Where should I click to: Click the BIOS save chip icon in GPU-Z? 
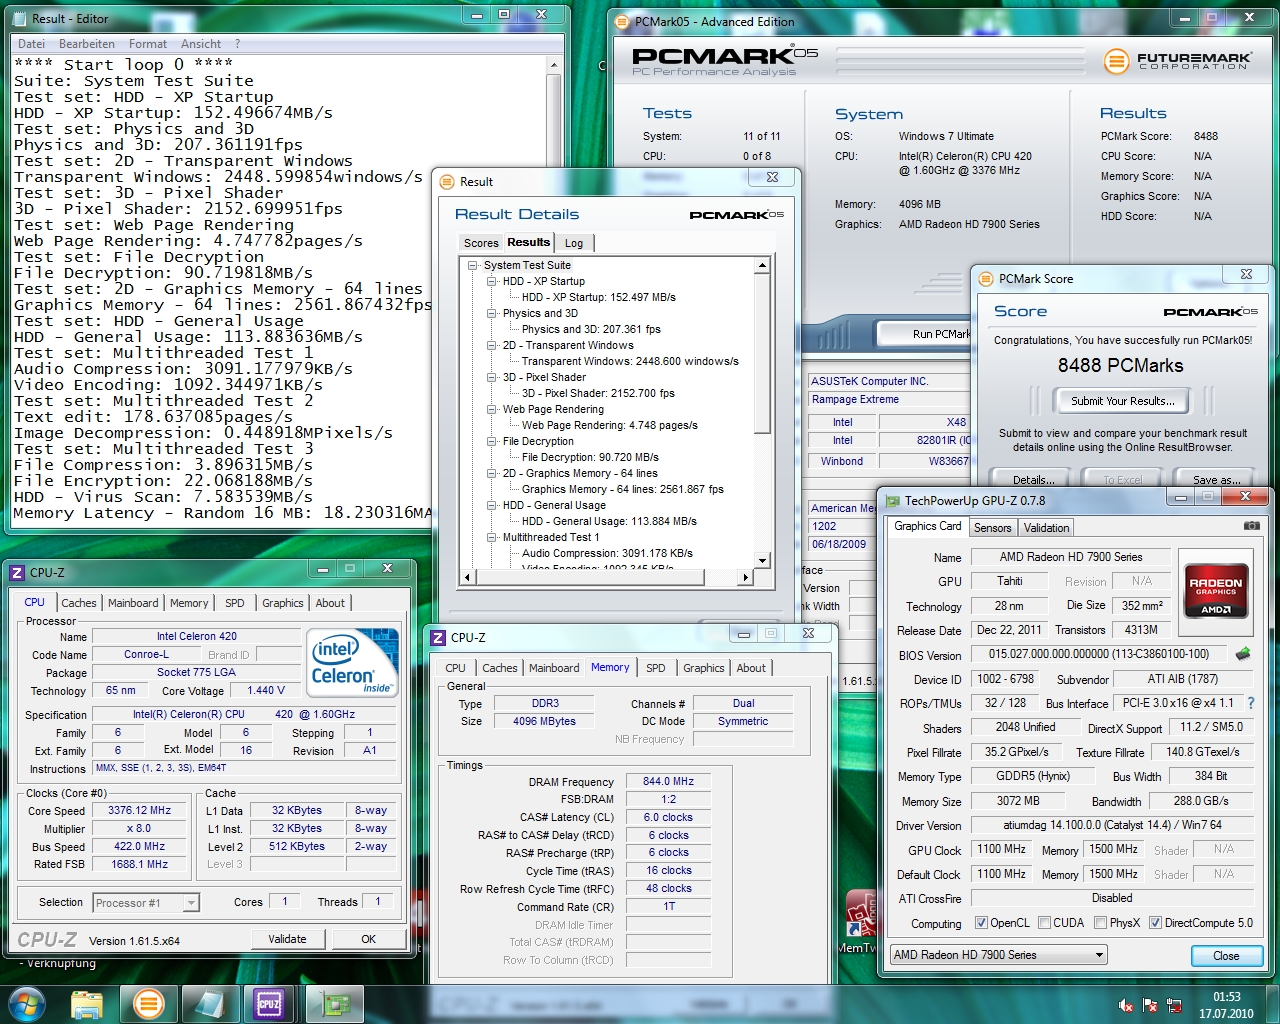click(x=1243, y=654)
